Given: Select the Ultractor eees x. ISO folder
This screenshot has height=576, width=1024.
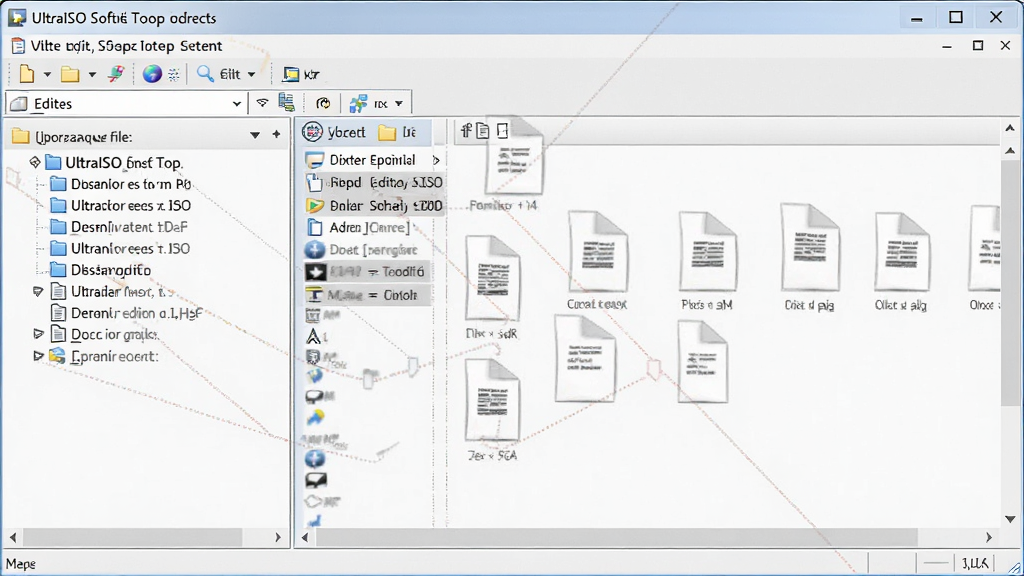Looking at the screenshot, I should coord(121,206).
